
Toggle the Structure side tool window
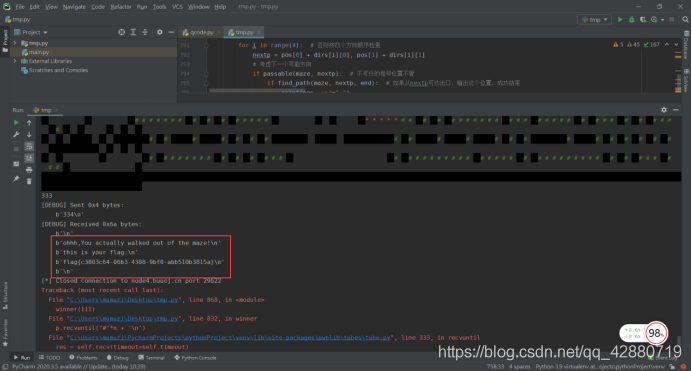pyautogui.click(x=5, y=296)
